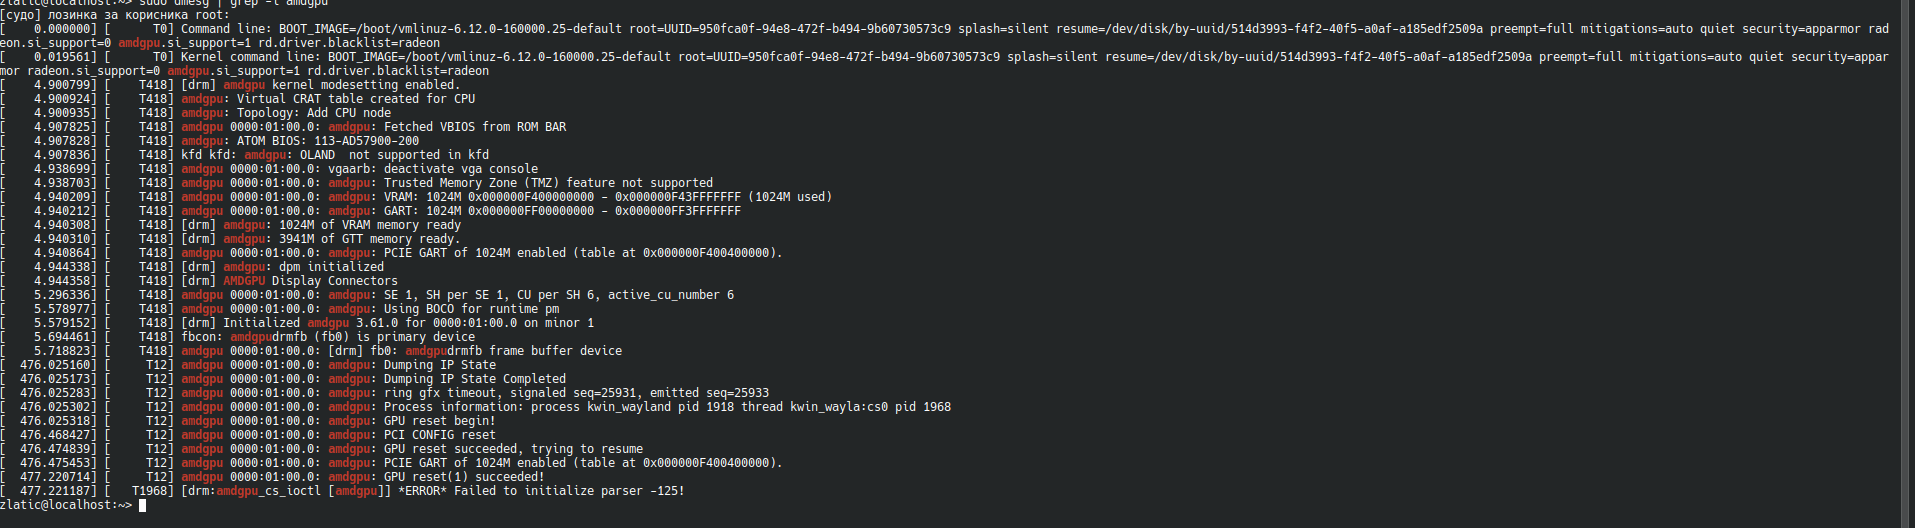1915x528 pixels.
Task: Click the 'Topology: Add CPU node' line
Action: click(x=313, y=113)
